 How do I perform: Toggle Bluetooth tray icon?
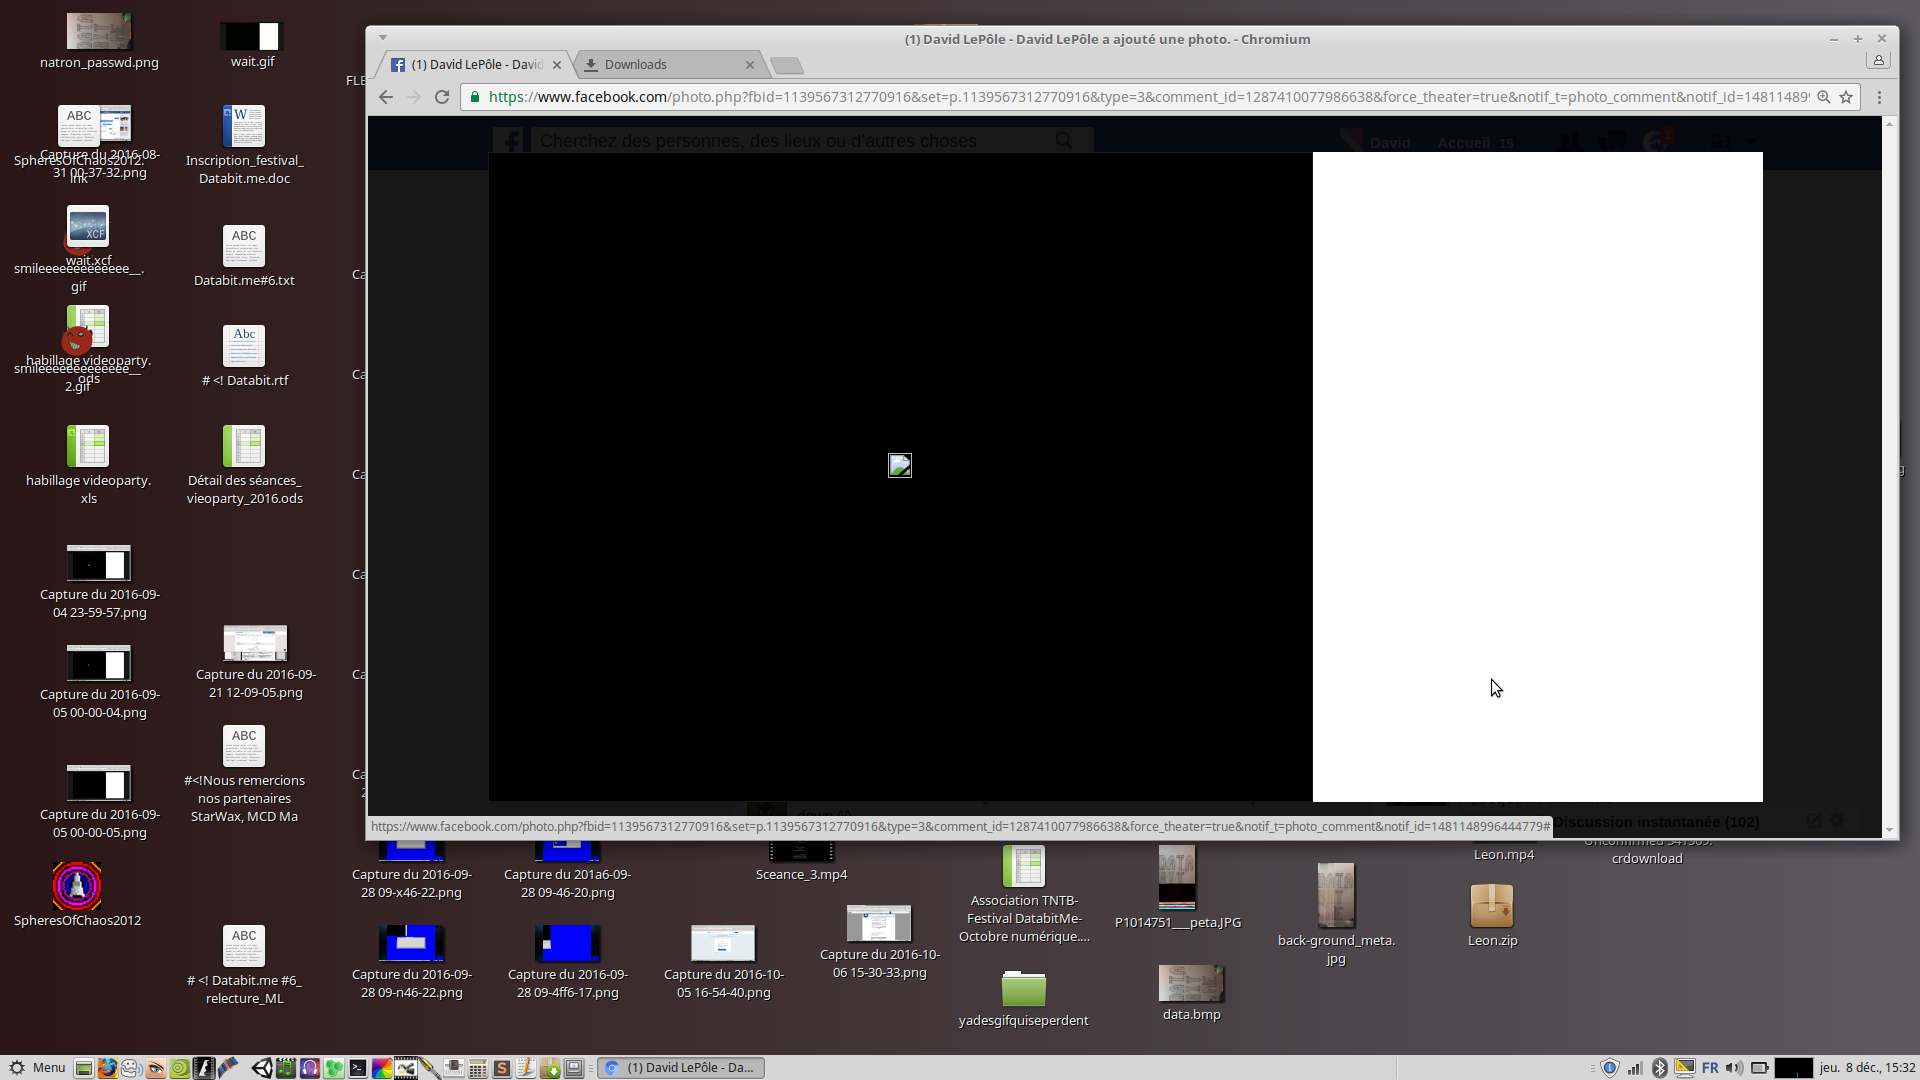pos(1659,1068)
